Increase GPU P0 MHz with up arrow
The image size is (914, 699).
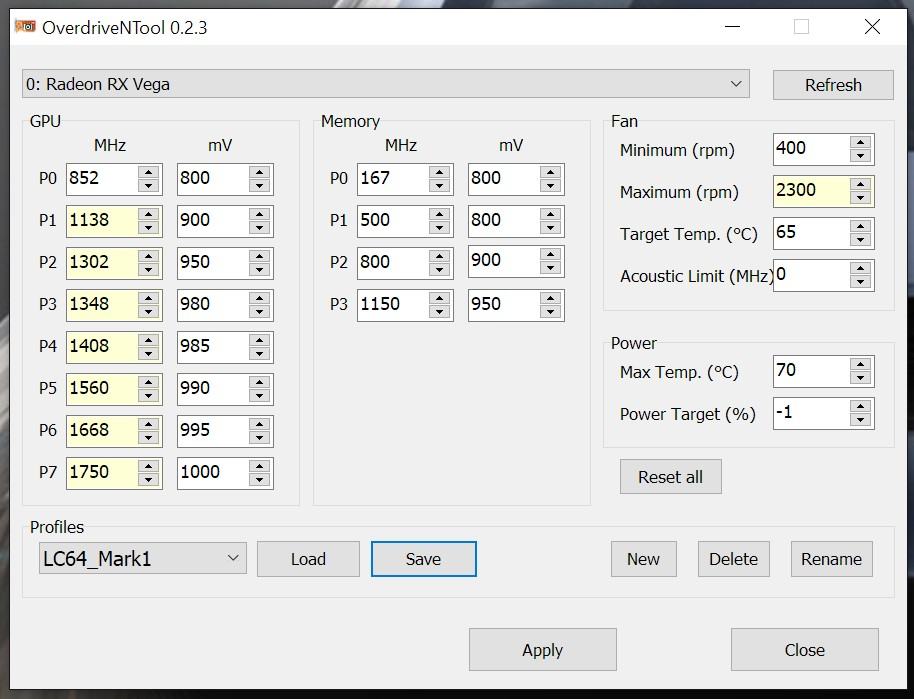[x=149, y=172]
